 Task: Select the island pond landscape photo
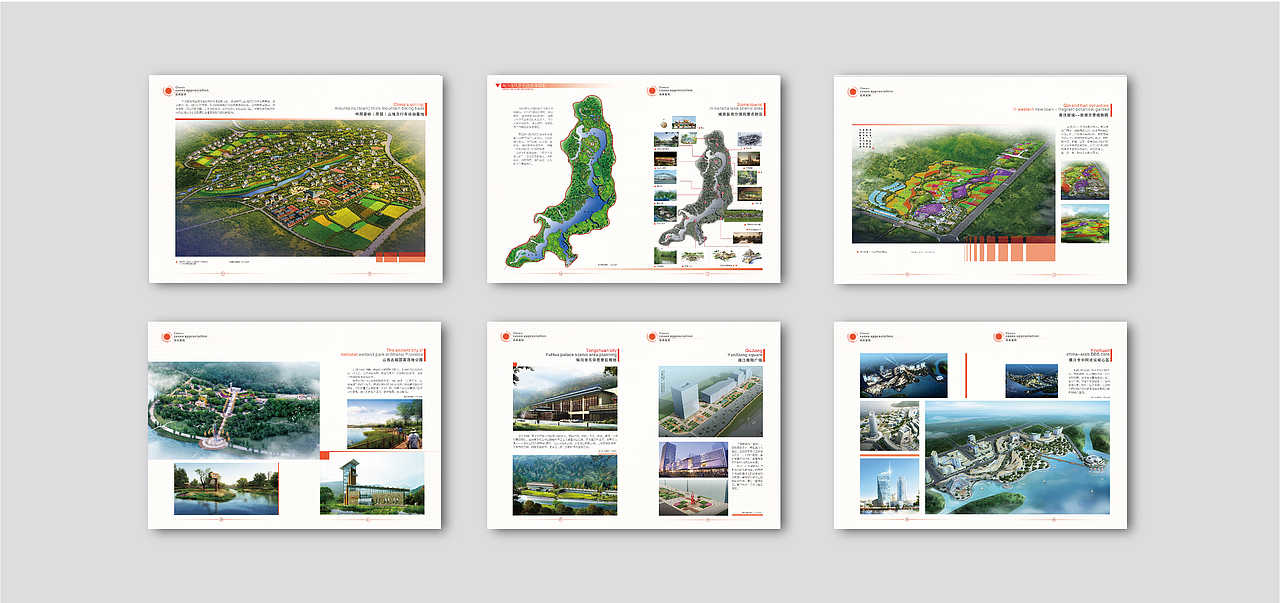click(x=226, y=489)
